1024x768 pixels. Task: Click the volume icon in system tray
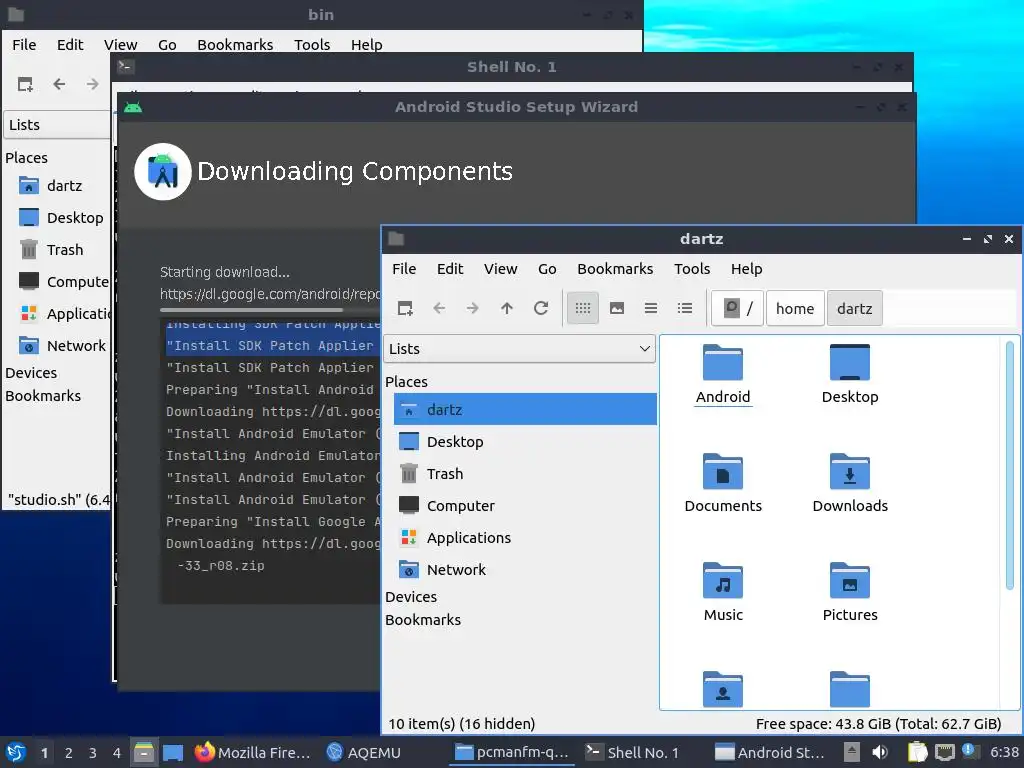click(880, 752)
